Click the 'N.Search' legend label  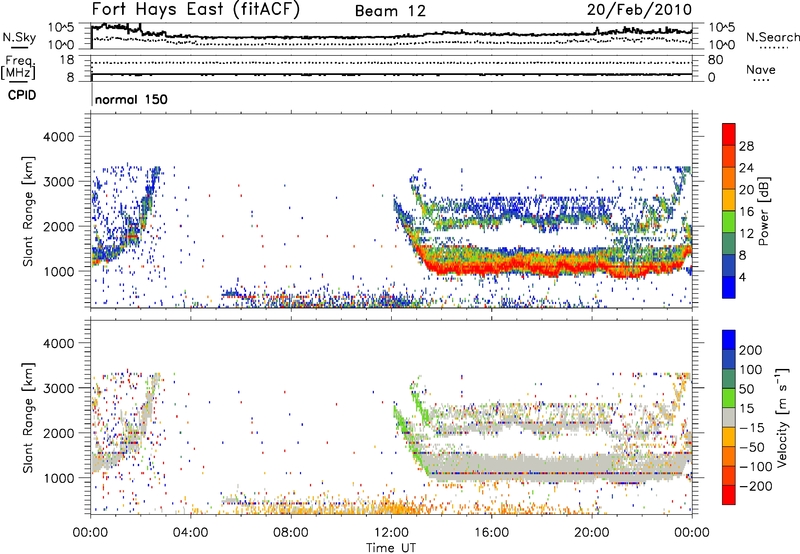tap(773, 37)
